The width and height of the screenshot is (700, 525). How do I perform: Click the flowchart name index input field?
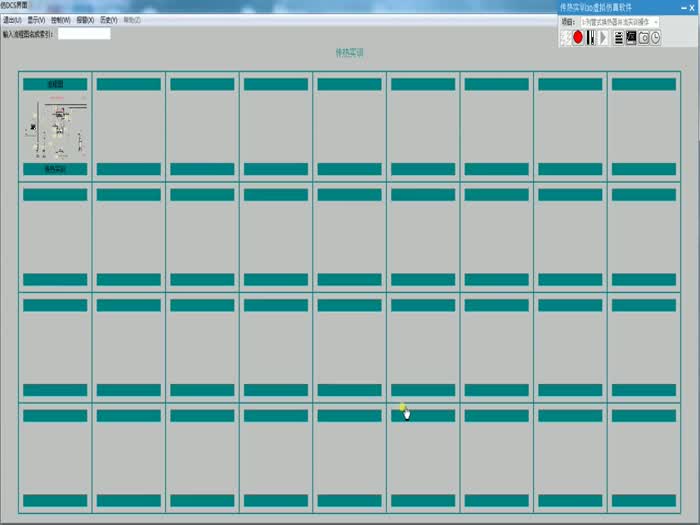(84, 33)
